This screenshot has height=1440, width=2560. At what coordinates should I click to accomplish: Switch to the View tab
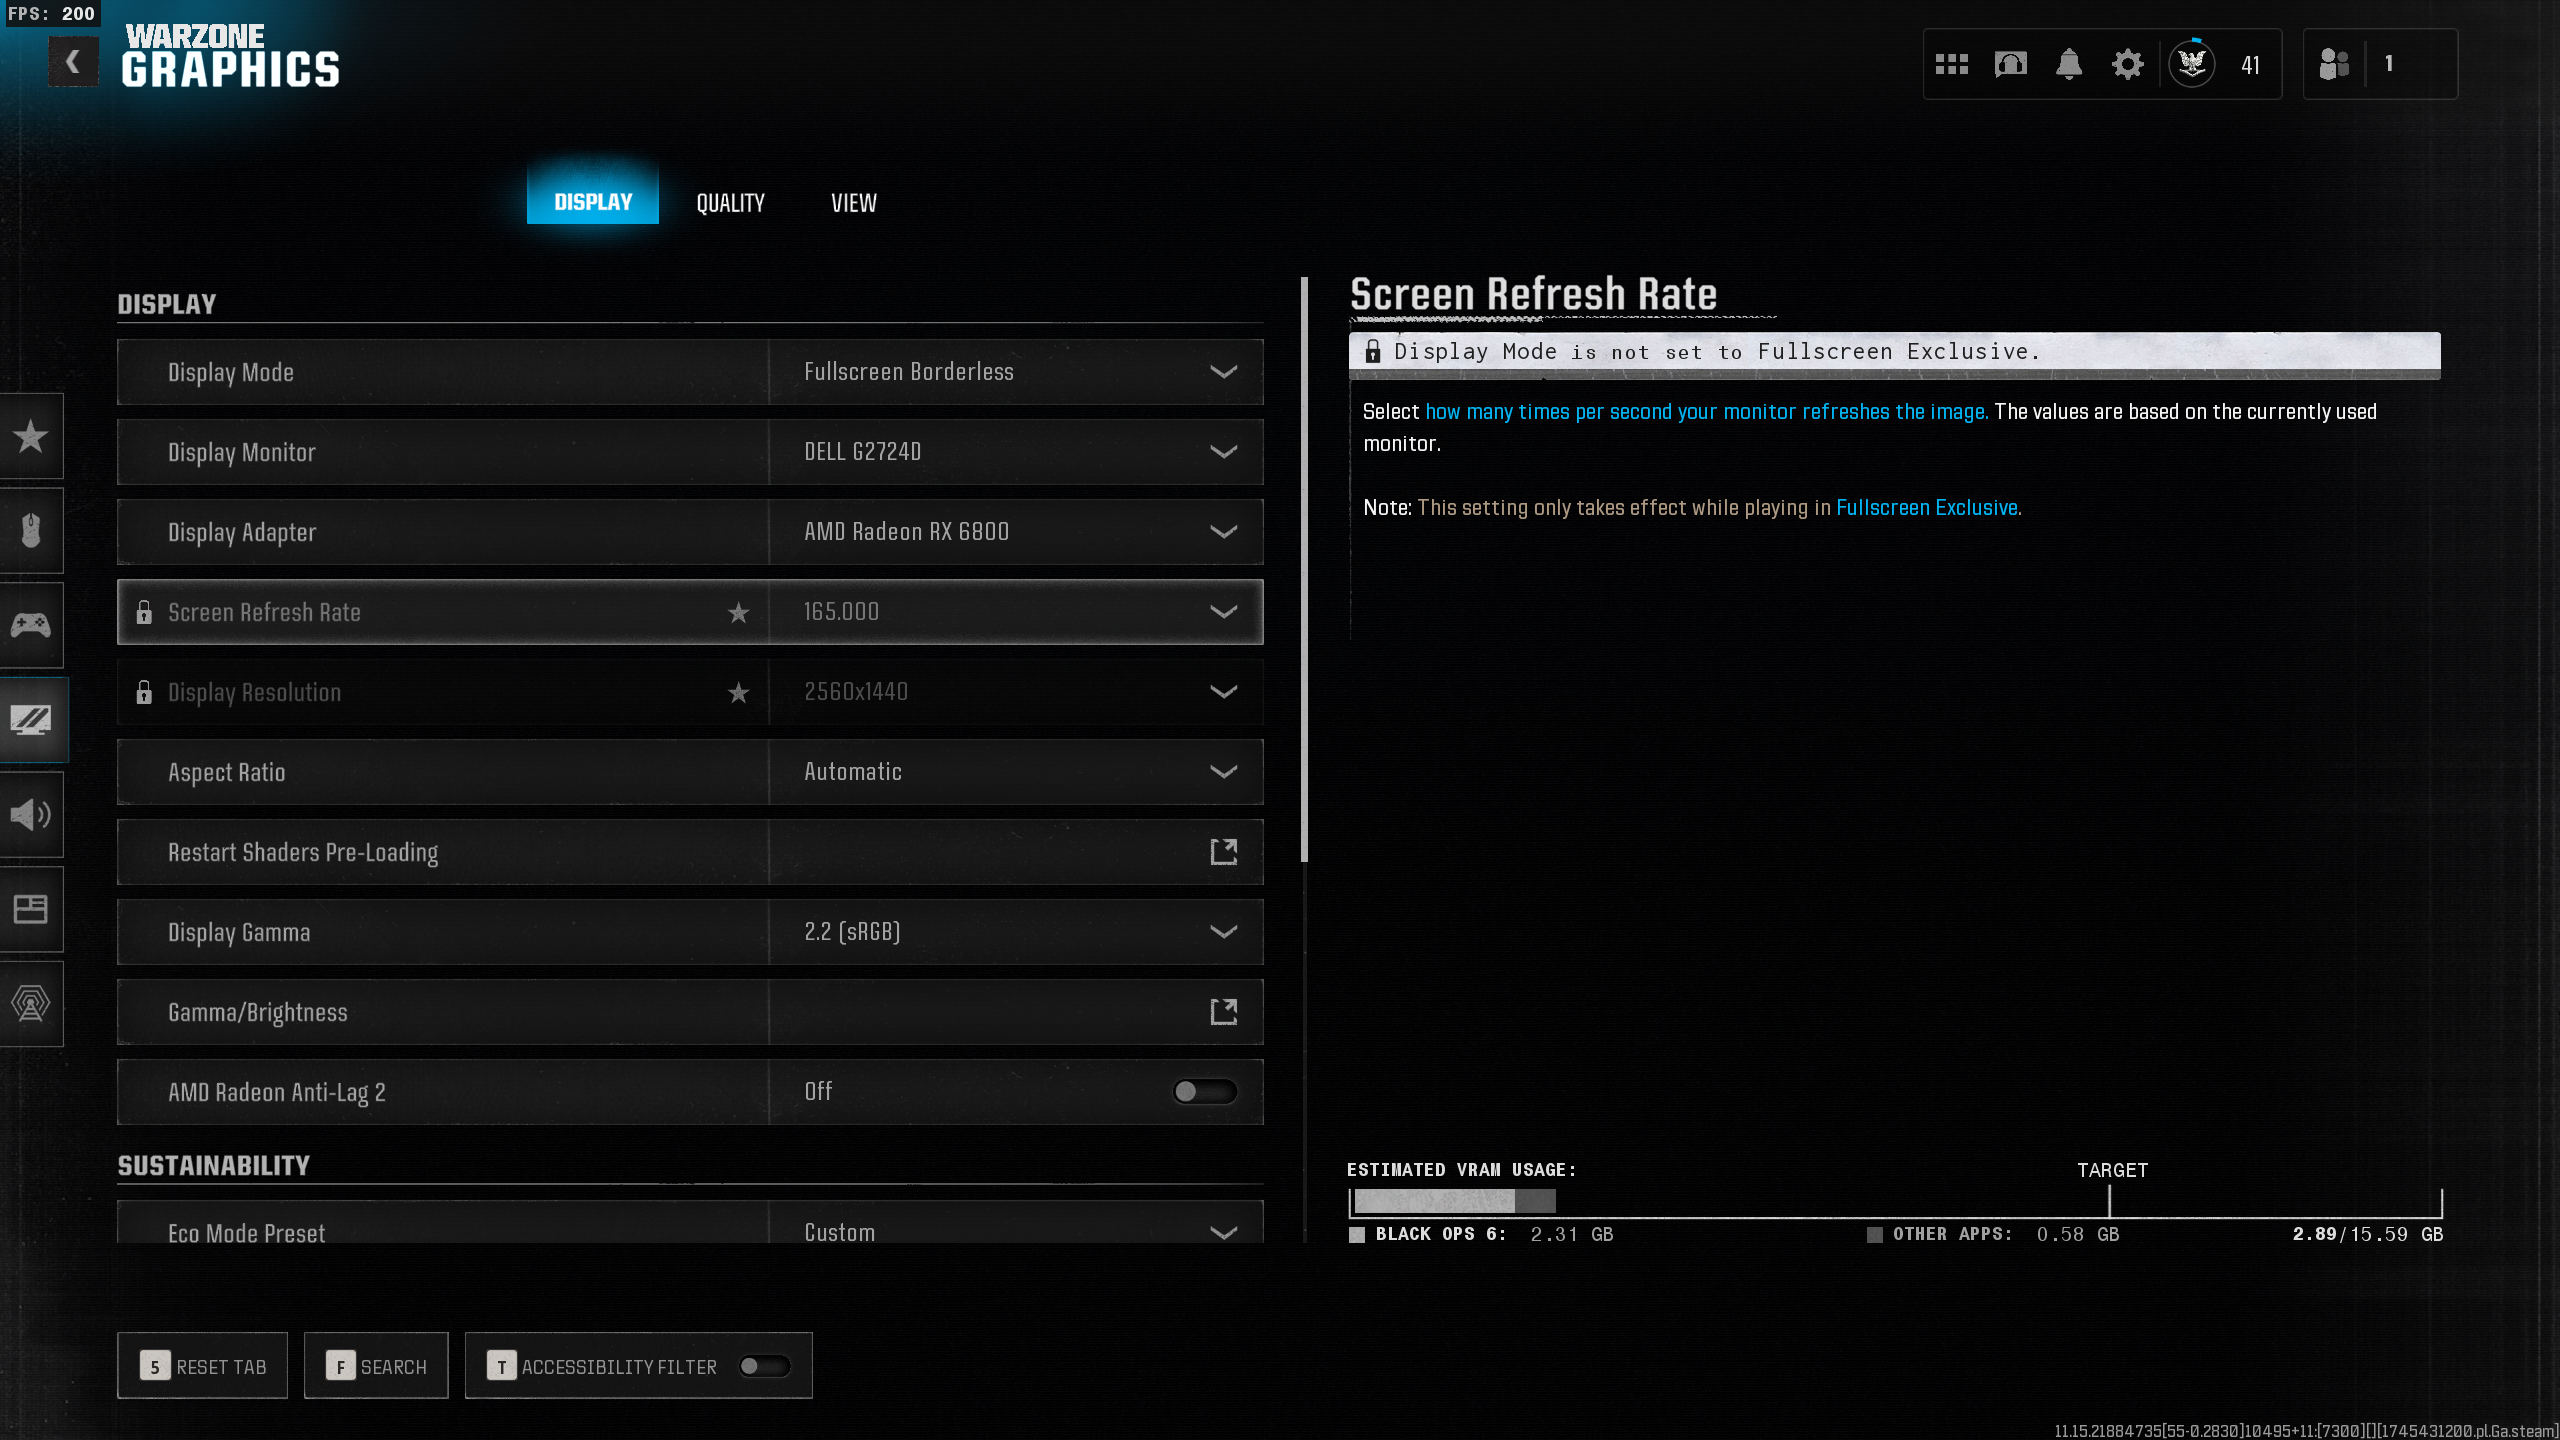click(x=853, y=203)
